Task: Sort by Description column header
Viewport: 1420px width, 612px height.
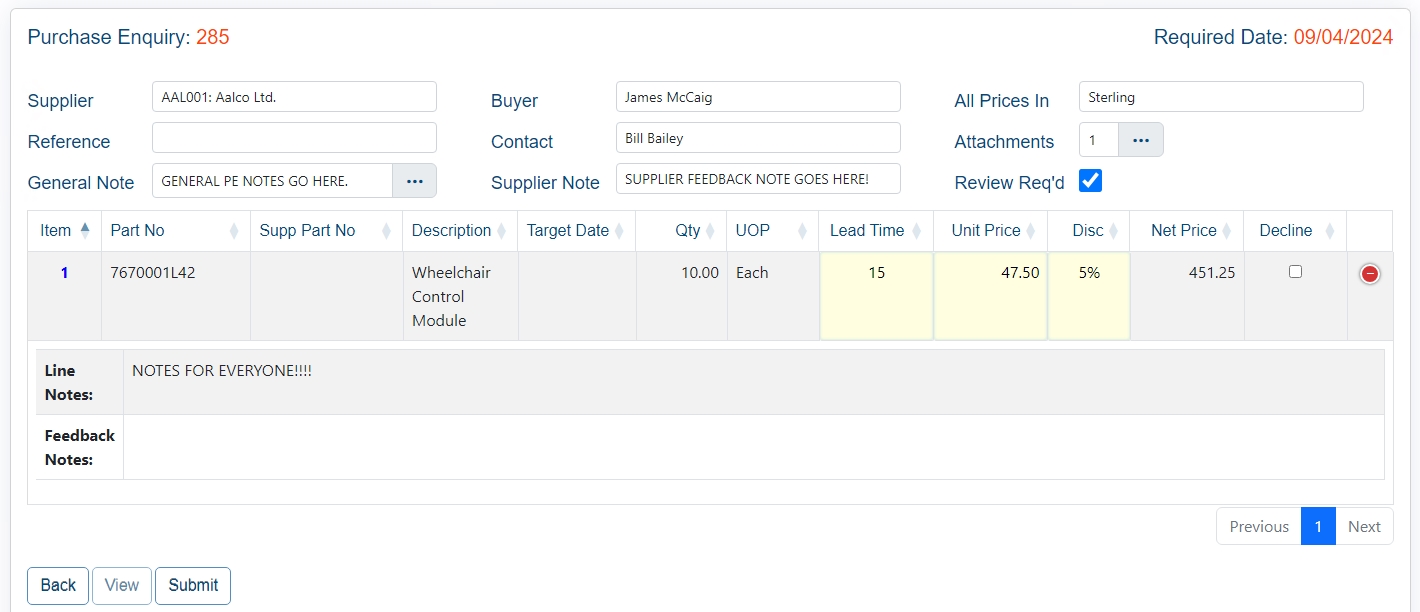Action: tap(451, 231)
